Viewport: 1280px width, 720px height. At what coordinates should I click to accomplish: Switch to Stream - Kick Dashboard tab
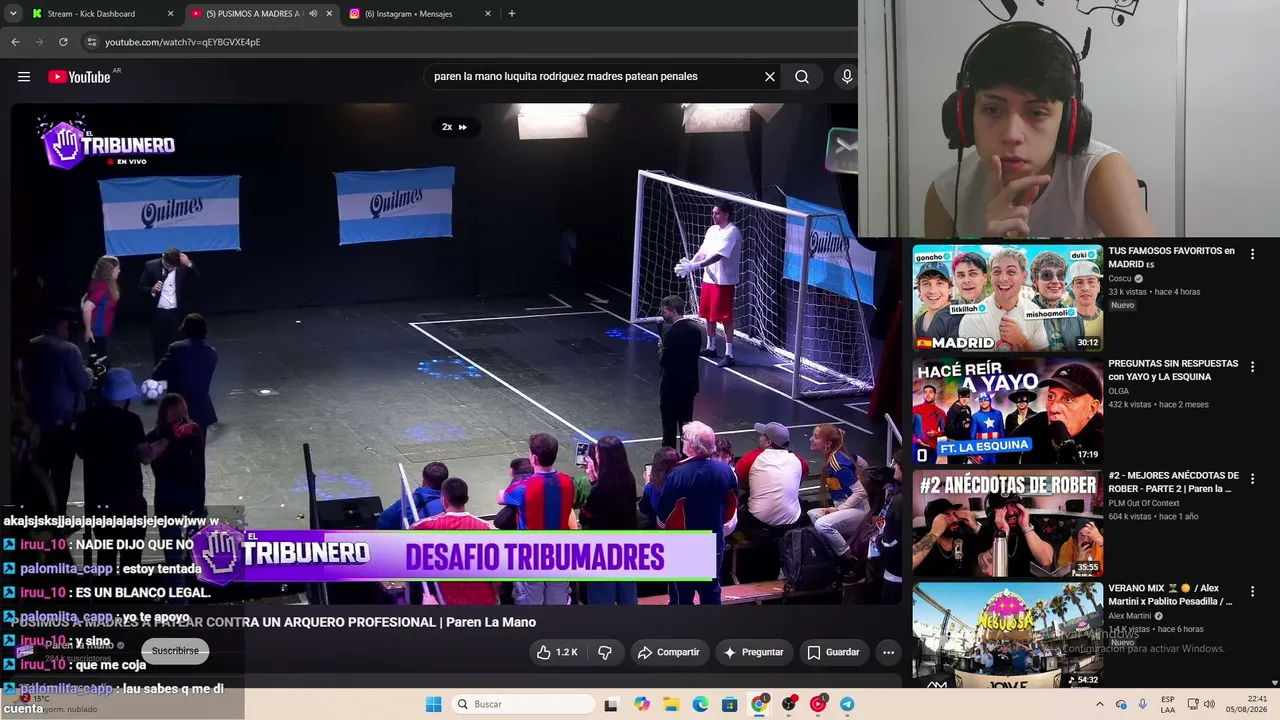(x=102, y=14)
